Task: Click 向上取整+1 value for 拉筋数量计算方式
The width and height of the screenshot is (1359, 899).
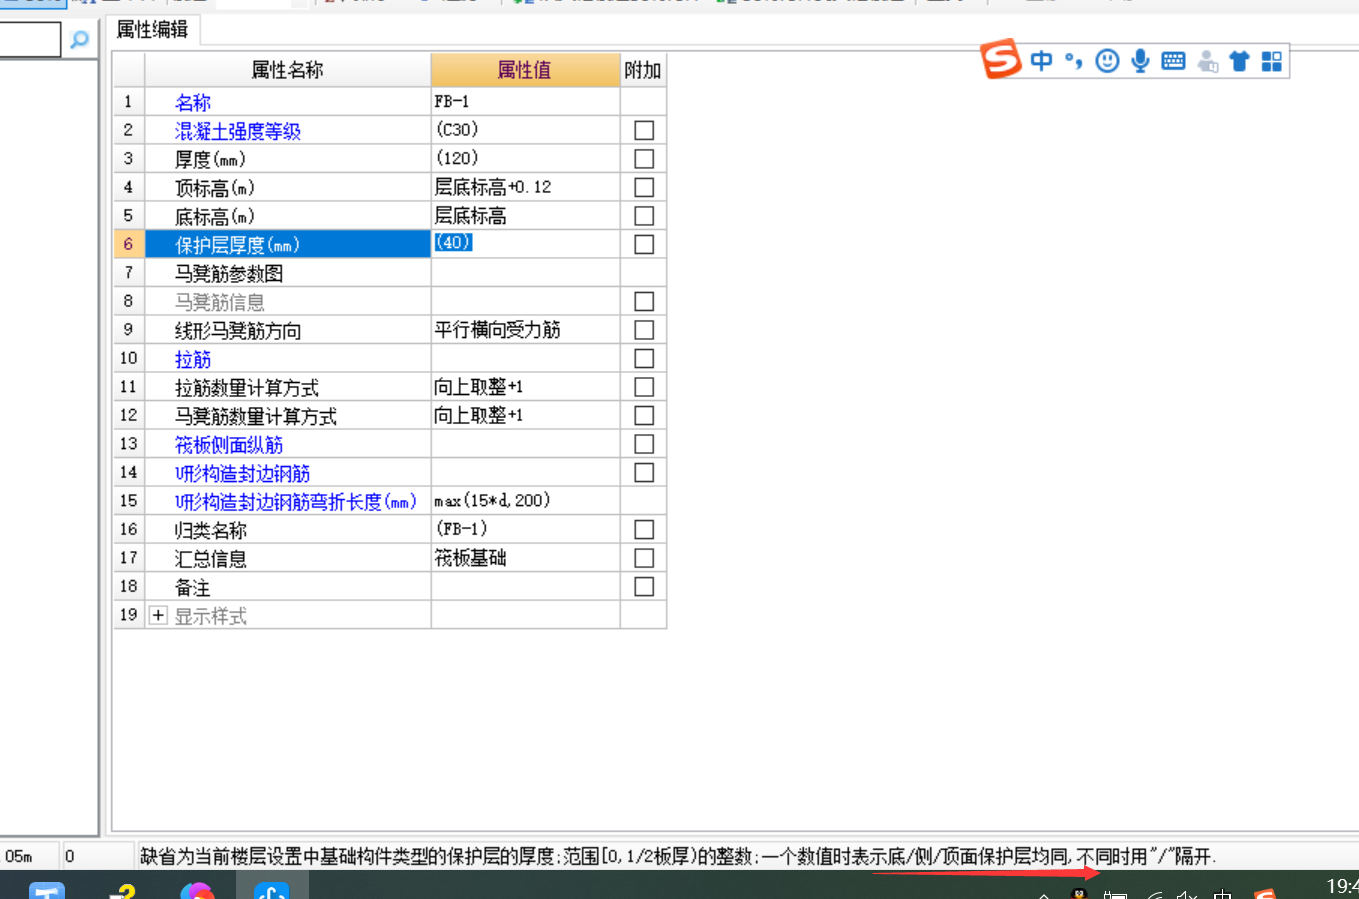Action: click(x=525, y=387)
